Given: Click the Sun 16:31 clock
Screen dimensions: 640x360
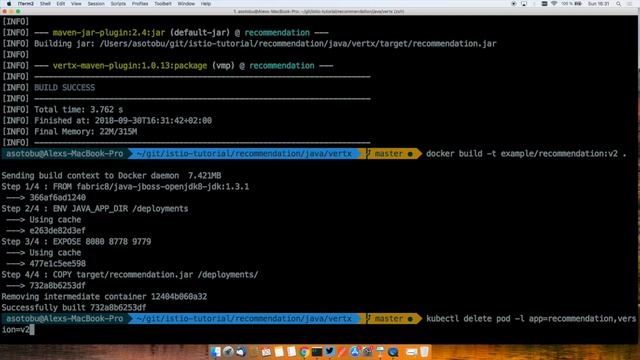Looking at the screenshot, I should tap(599, 4).
